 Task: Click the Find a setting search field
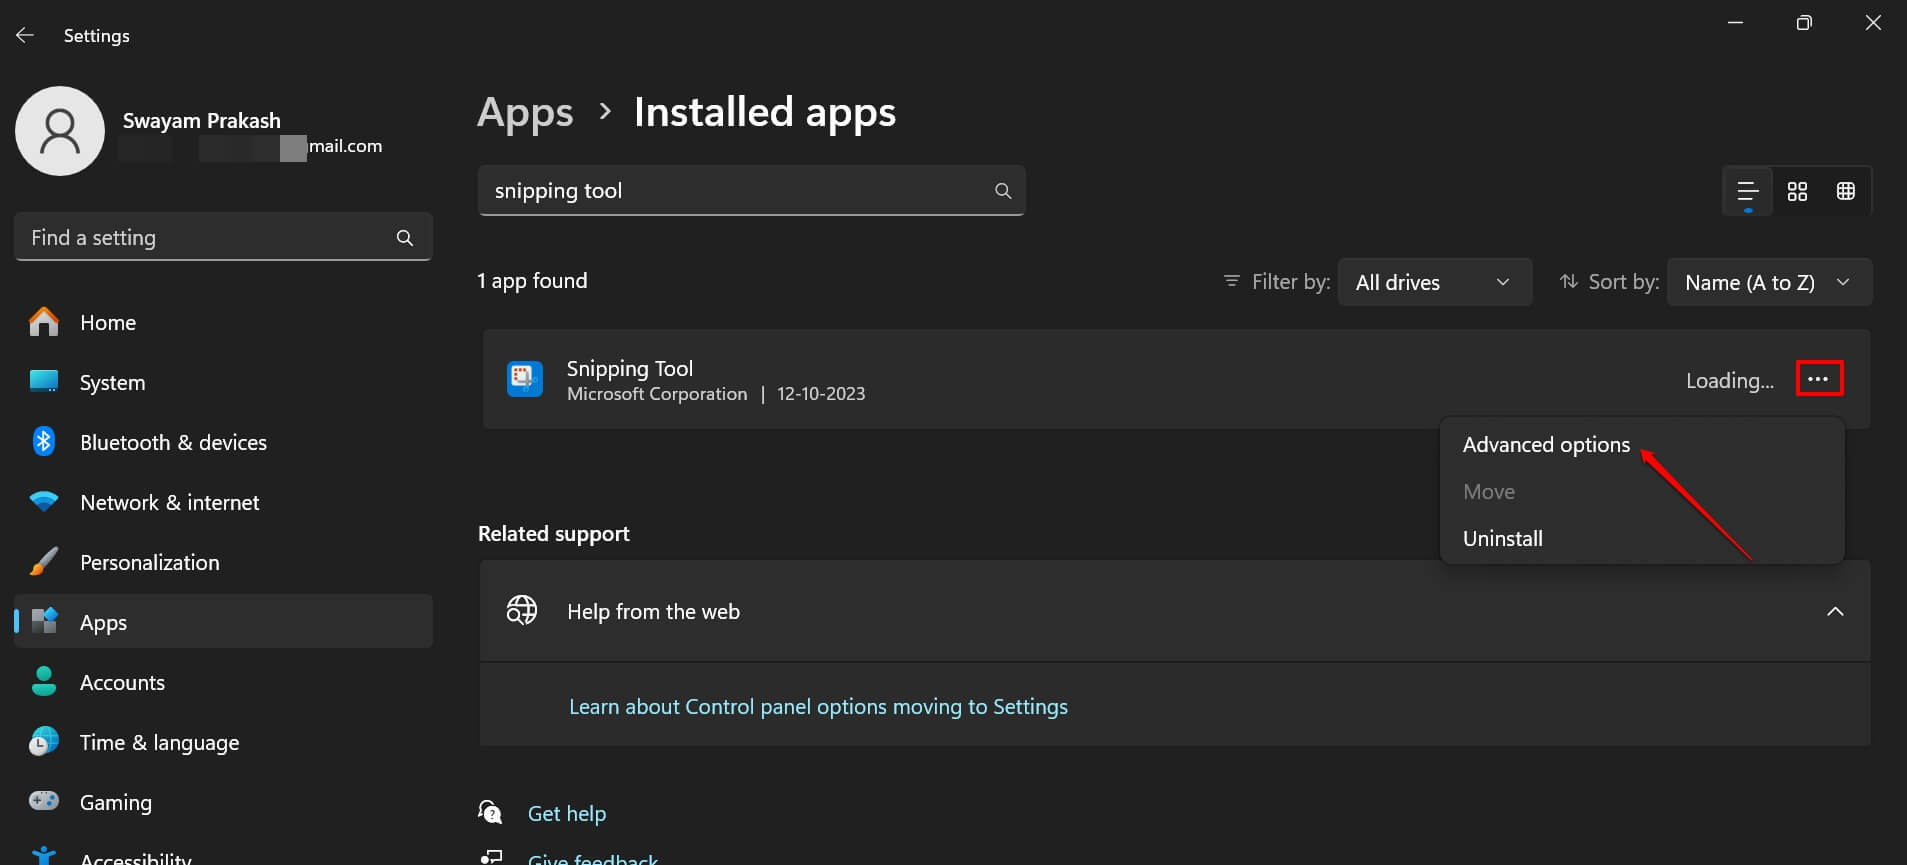coord(210,238)
